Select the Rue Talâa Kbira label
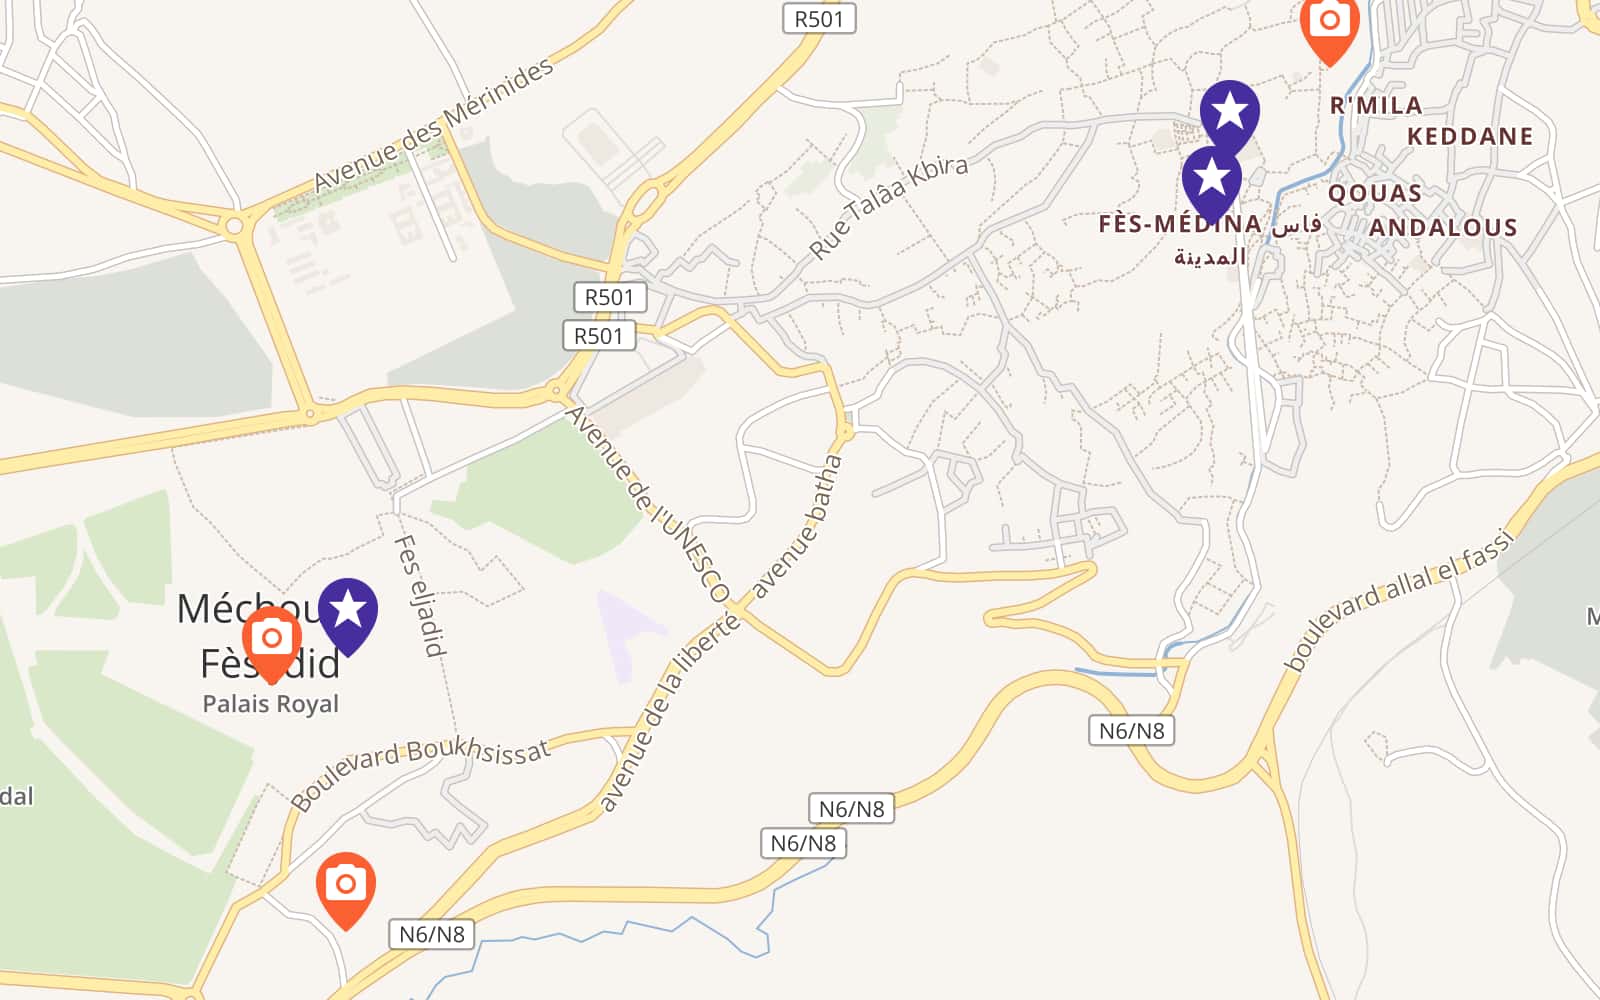The width and height of the screenshot is (1600, 1000). pyautogui.click(x=888, y=207)
